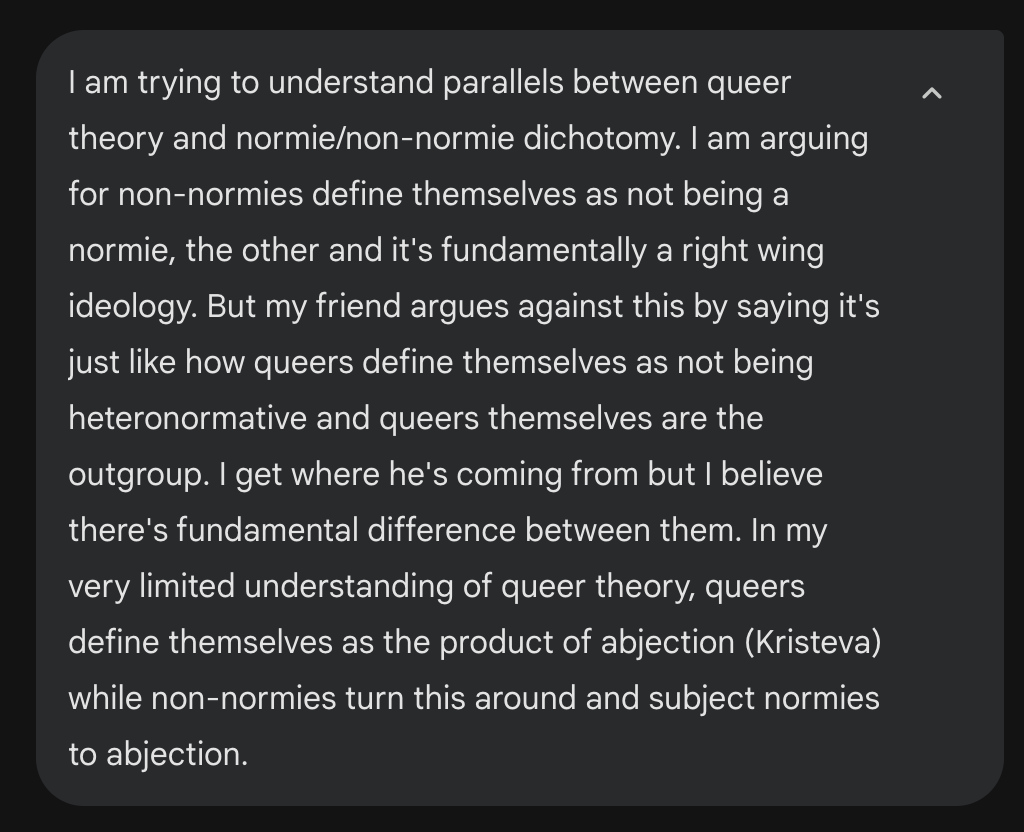Click the word "outgroup" in the message
Viewport: 1024px width, 832px height.
click(133, 473)
